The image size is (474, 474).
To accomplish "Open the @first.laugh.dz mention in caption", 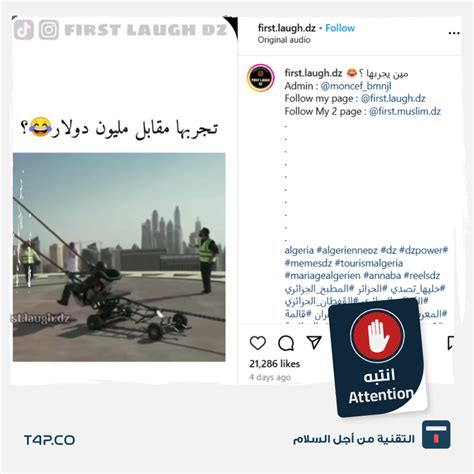I will point(393,99).
